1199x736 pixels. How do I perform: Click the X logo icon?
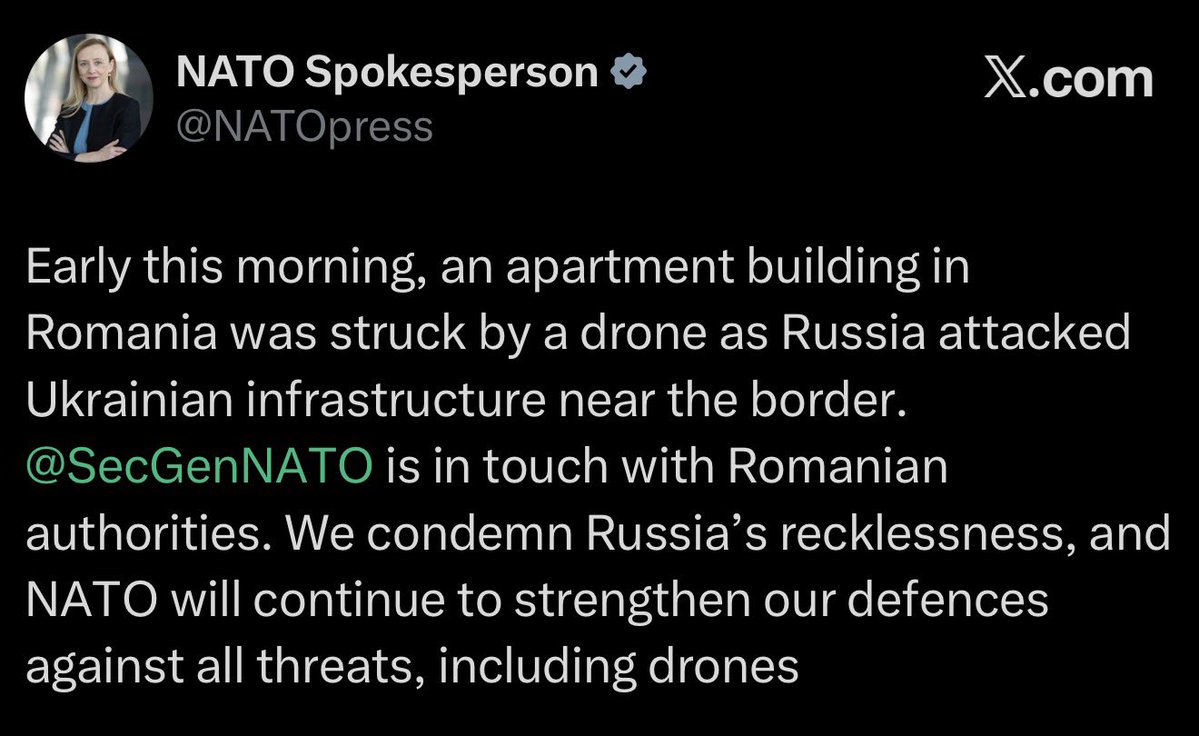(1005, 77)
